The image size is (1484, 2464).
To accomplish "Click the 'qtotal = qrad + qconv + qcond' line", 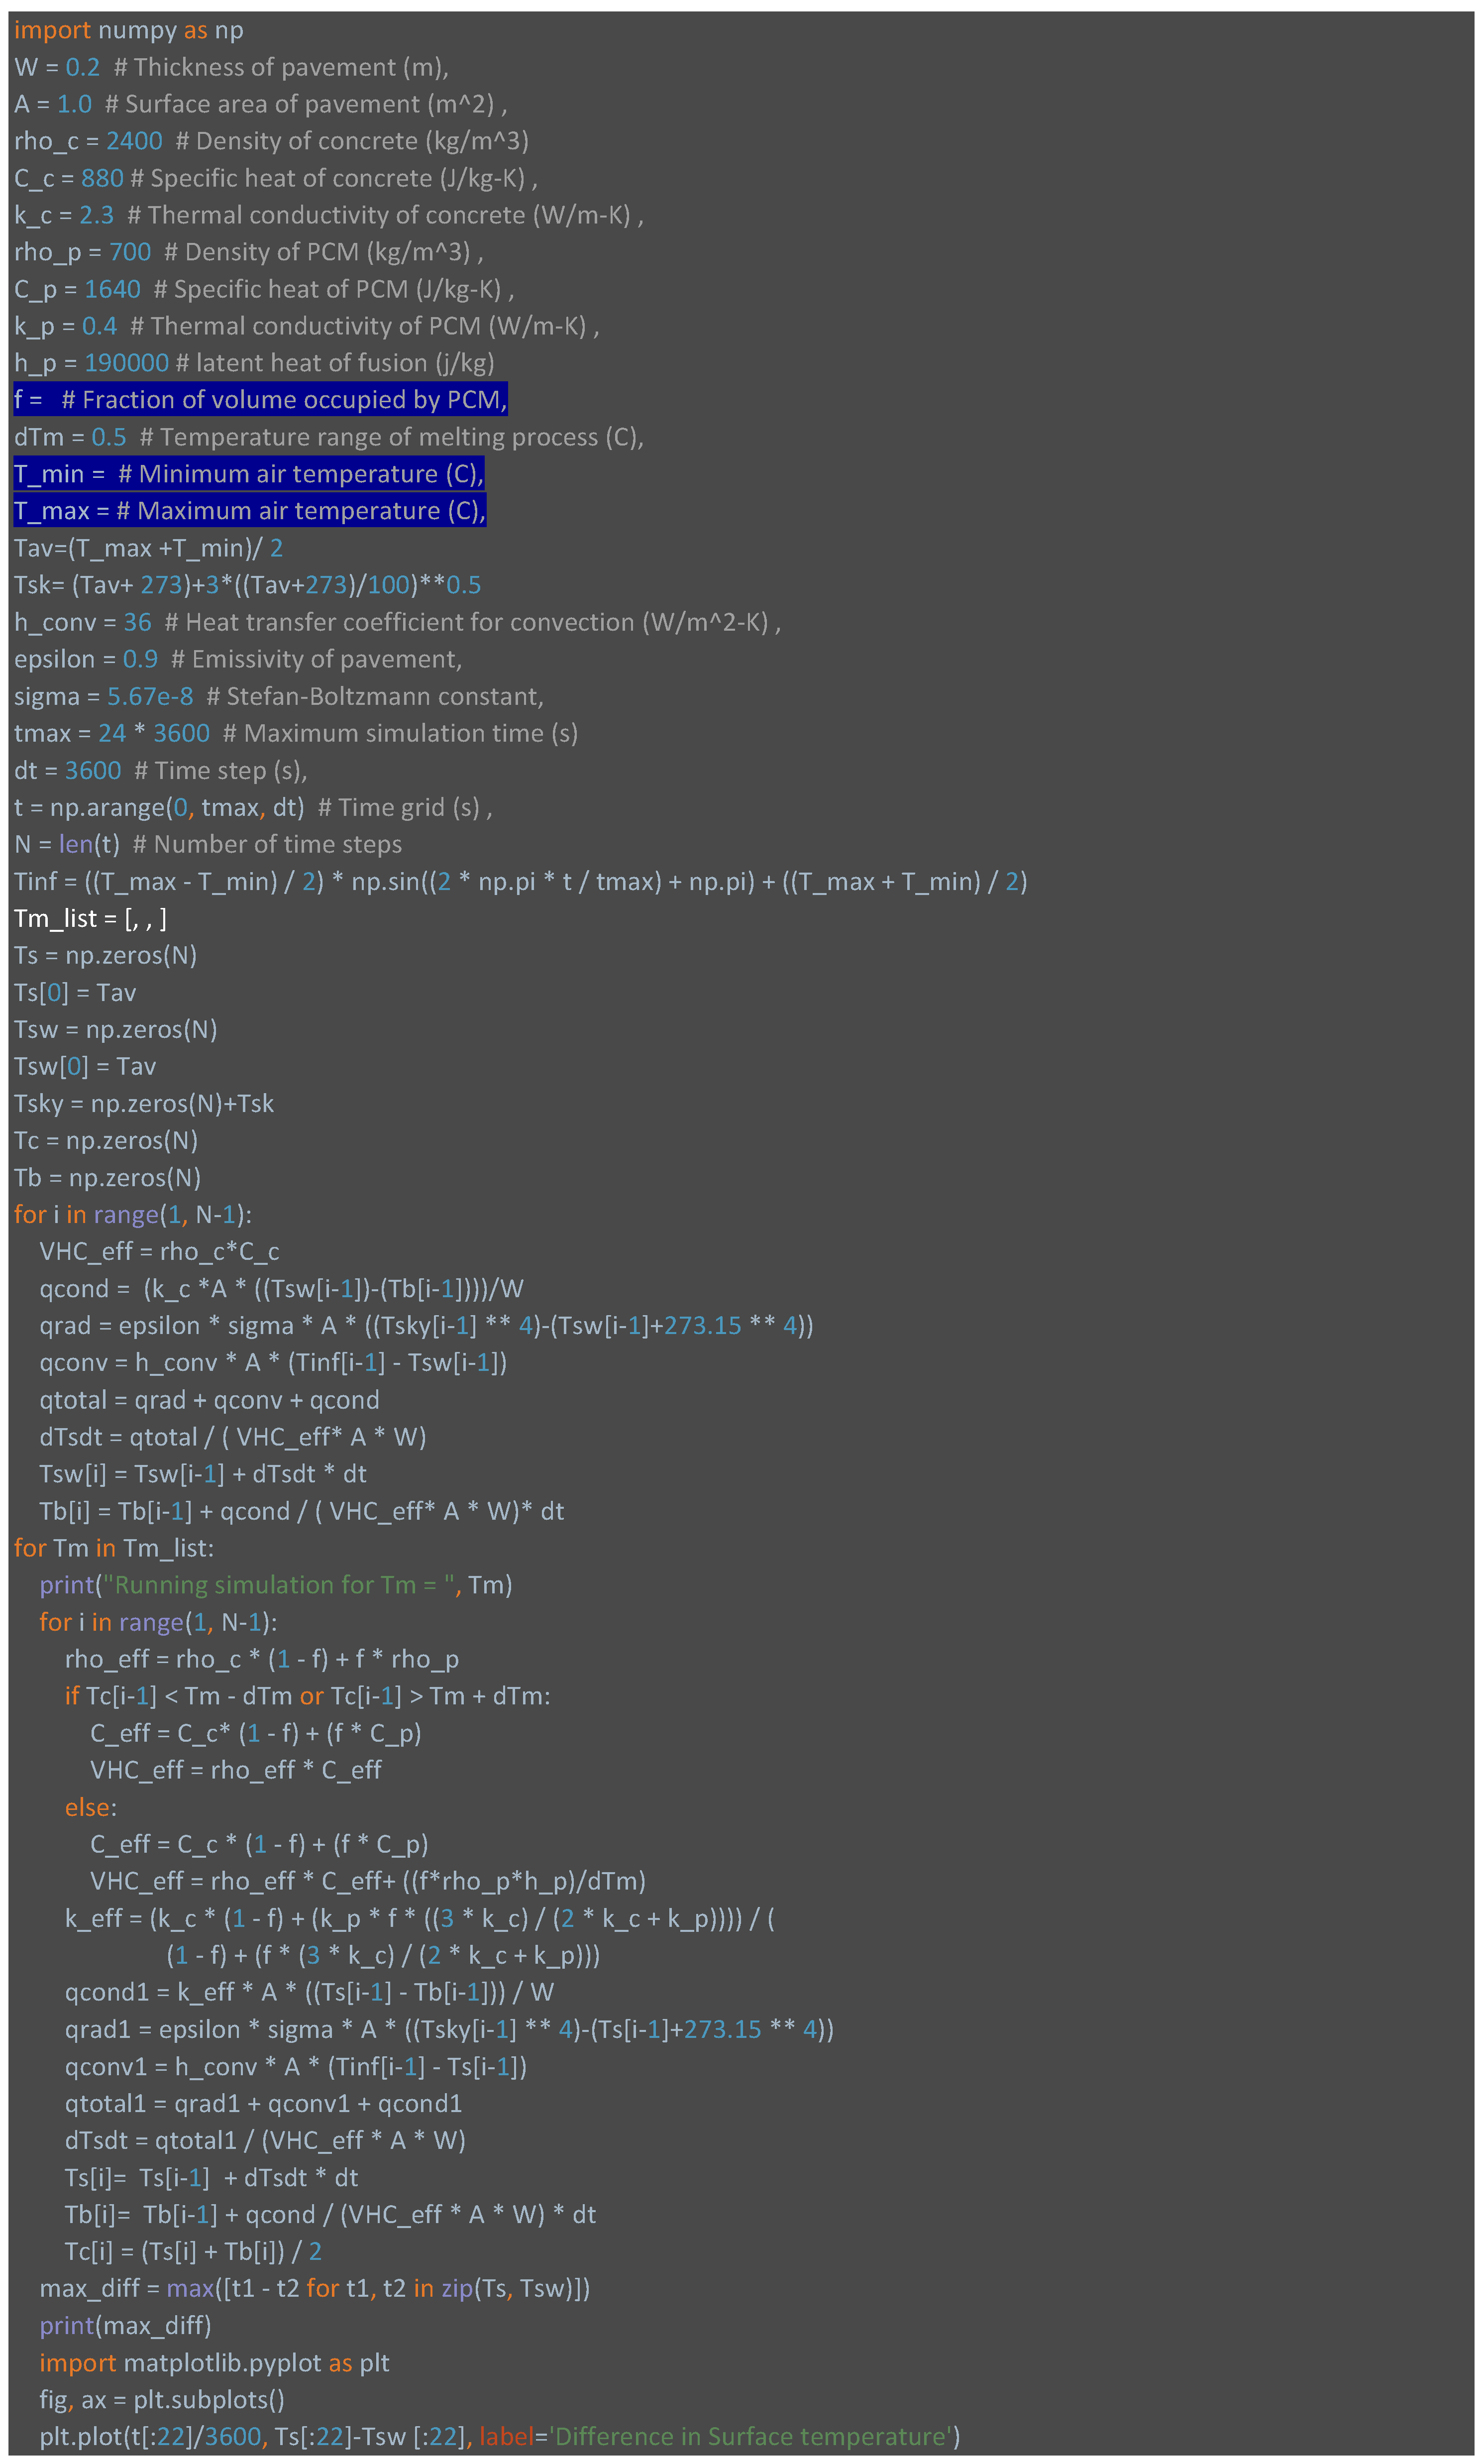I will click(209, 1399).
